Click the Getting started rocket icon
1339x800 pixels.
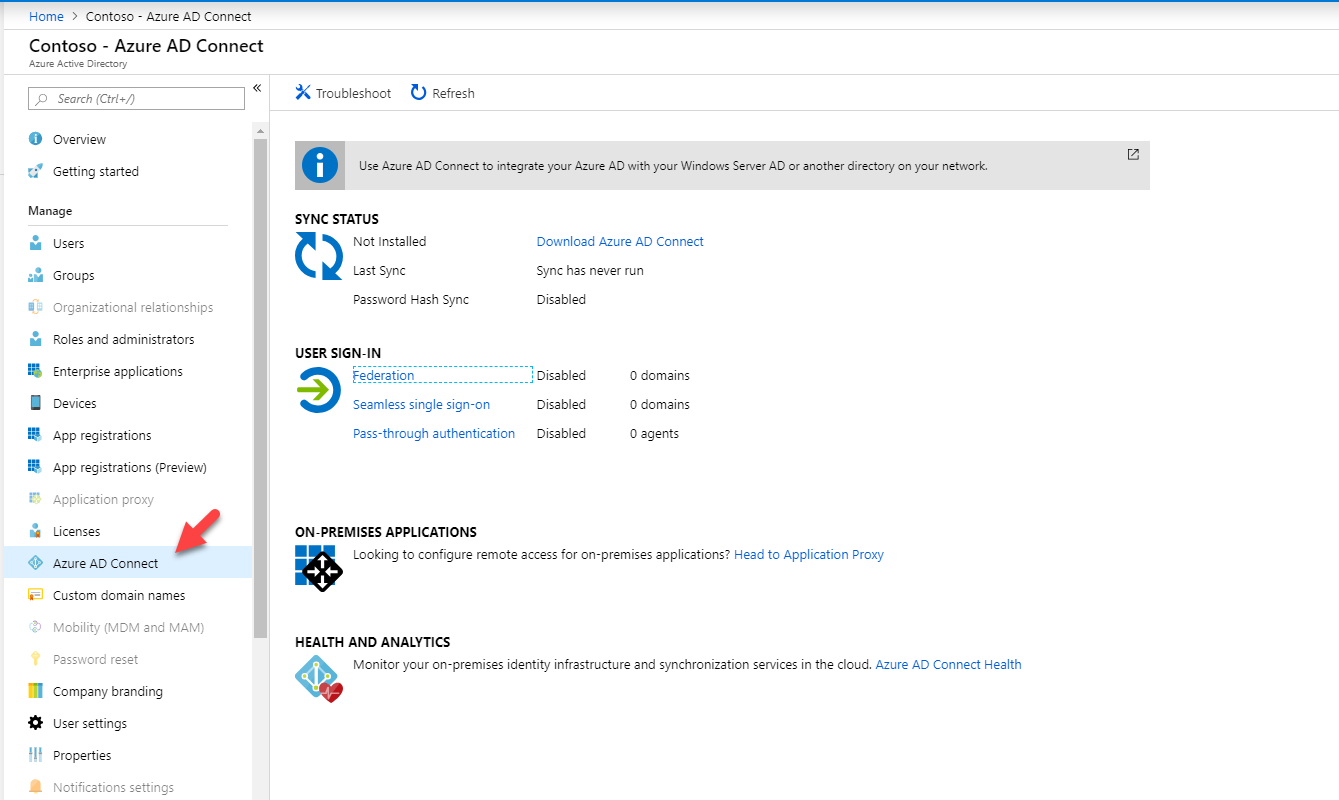(36, 171)
